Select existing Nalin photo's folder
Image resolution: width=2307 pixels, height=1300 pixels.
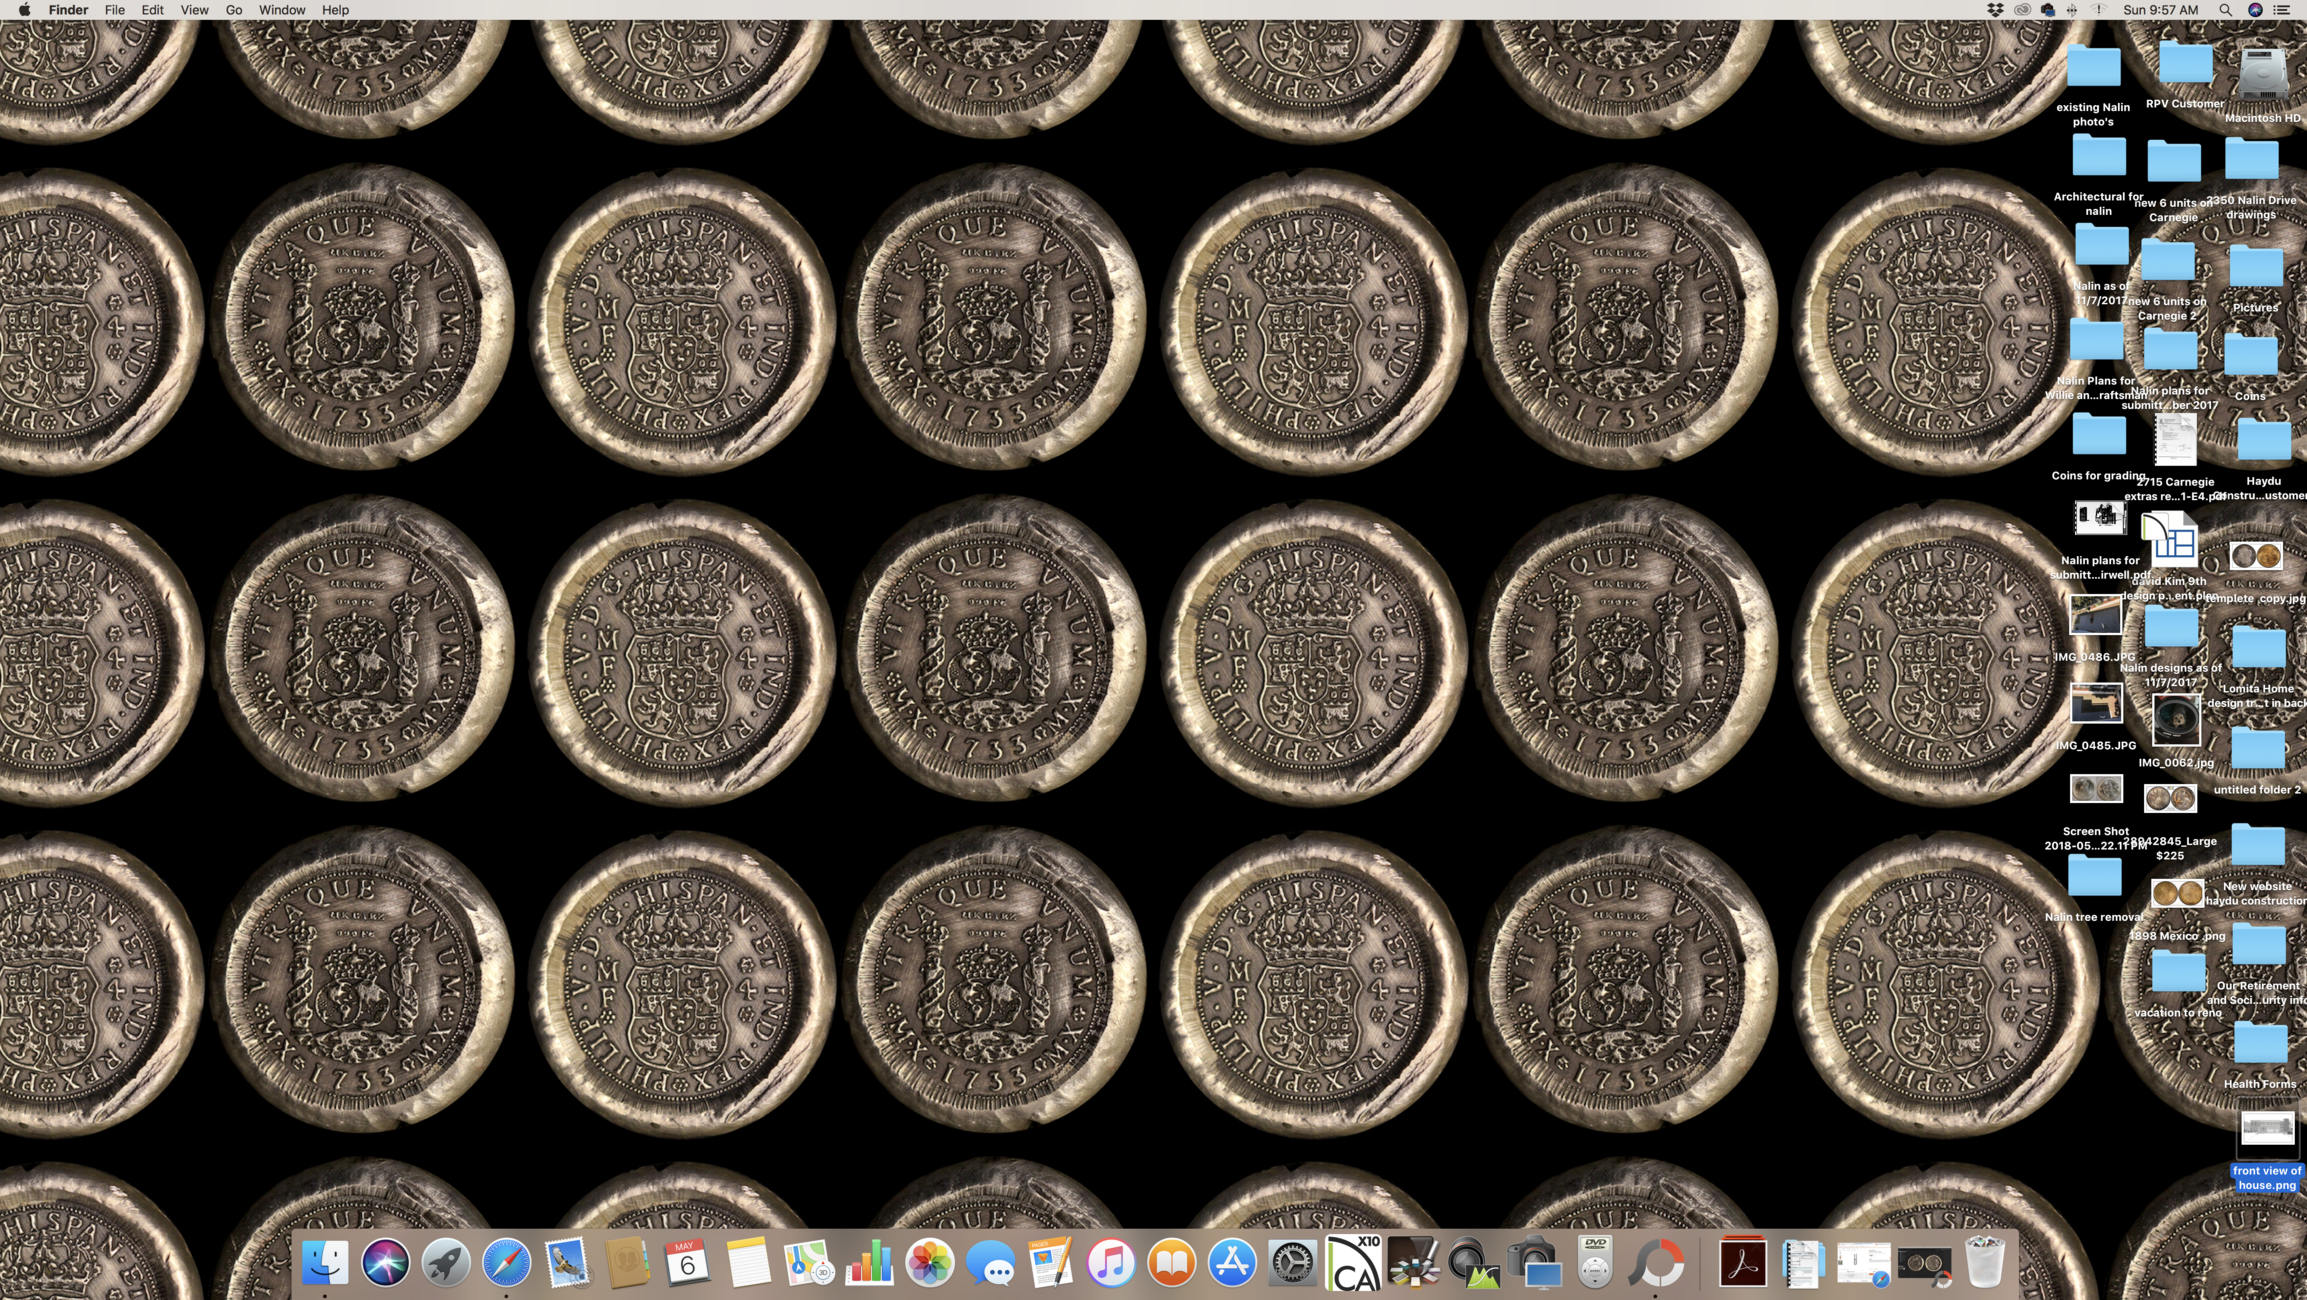tap(2093, 66)
